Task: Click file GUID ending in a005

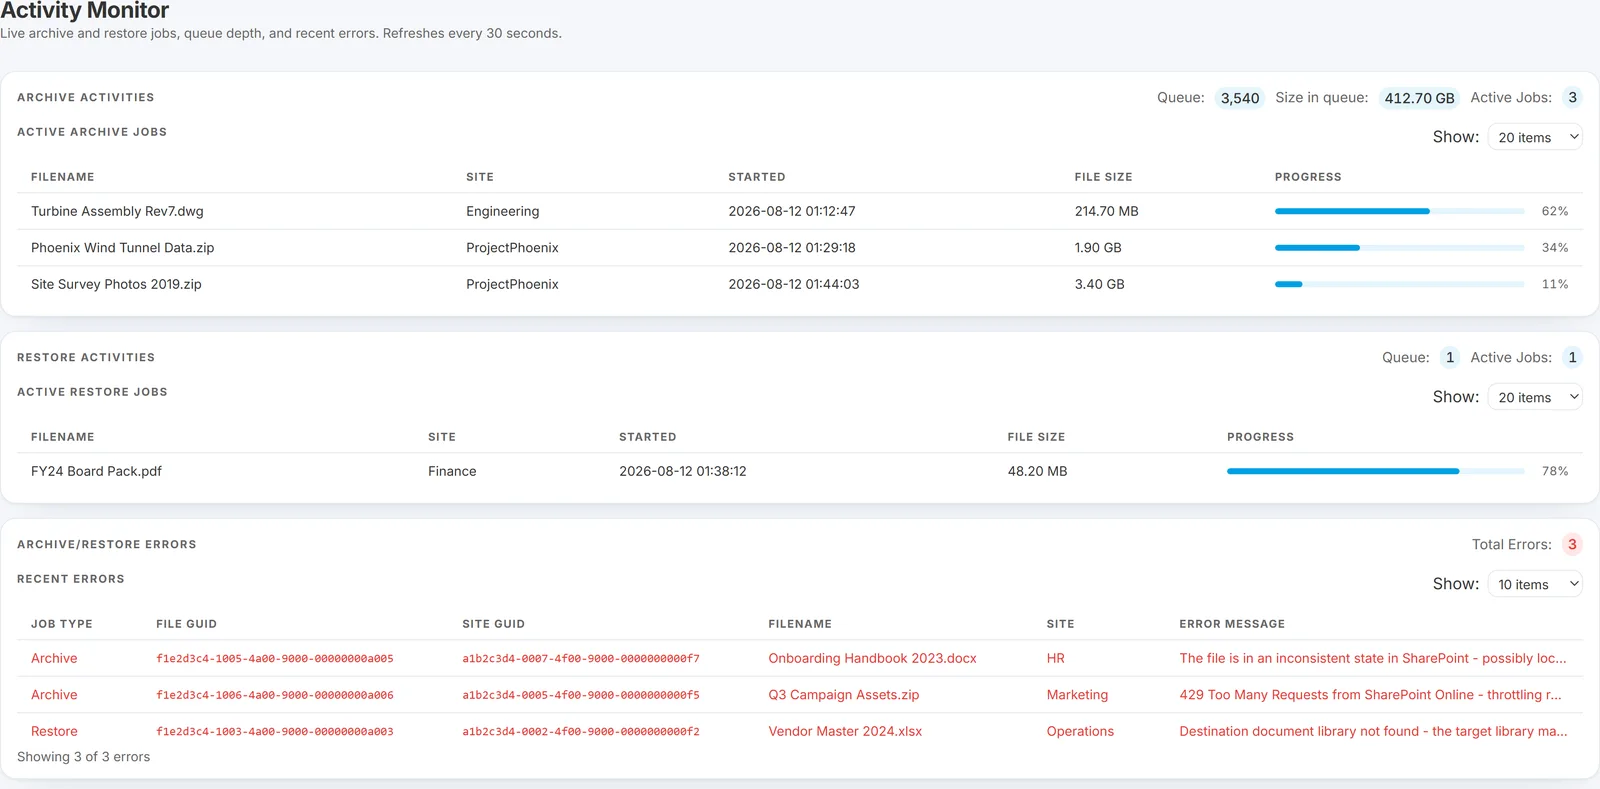Action: pos(275,658)
